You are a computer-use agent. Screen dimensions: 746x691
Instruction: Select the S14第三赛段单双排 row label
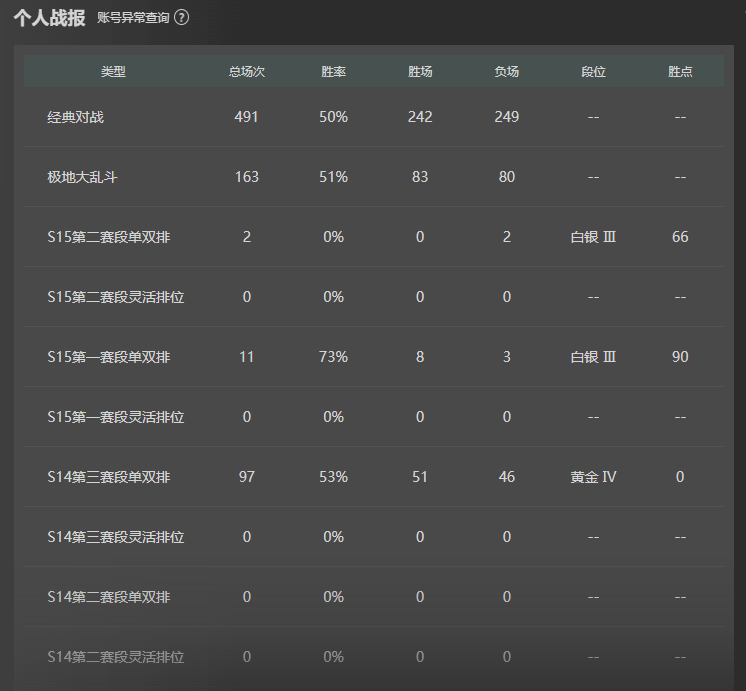(x=108, y=477)
